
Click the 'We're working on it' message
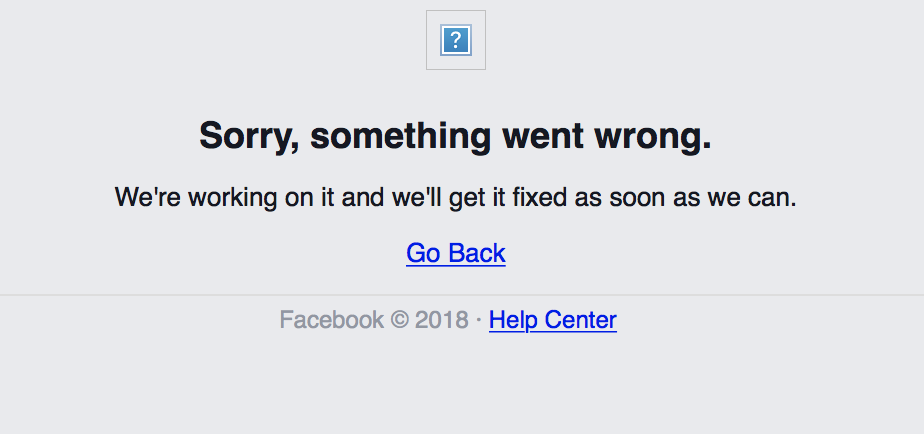(x=455, y=197)
